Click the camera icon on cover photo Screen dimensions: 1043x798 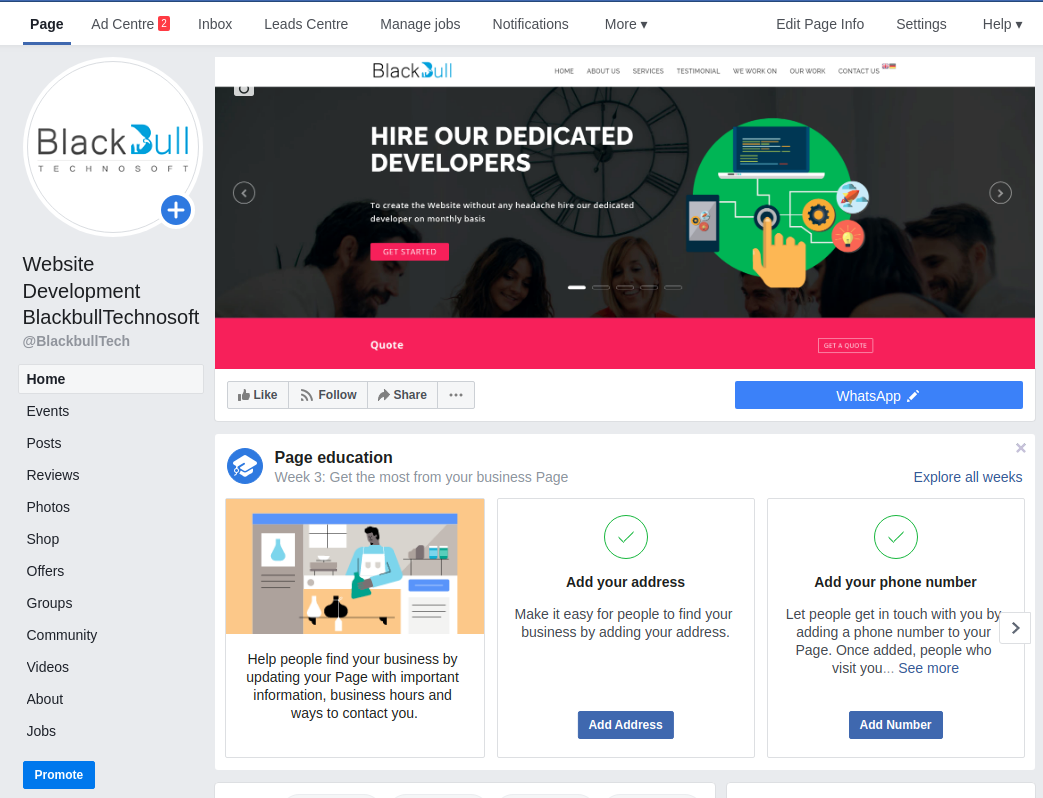(244, 88)
